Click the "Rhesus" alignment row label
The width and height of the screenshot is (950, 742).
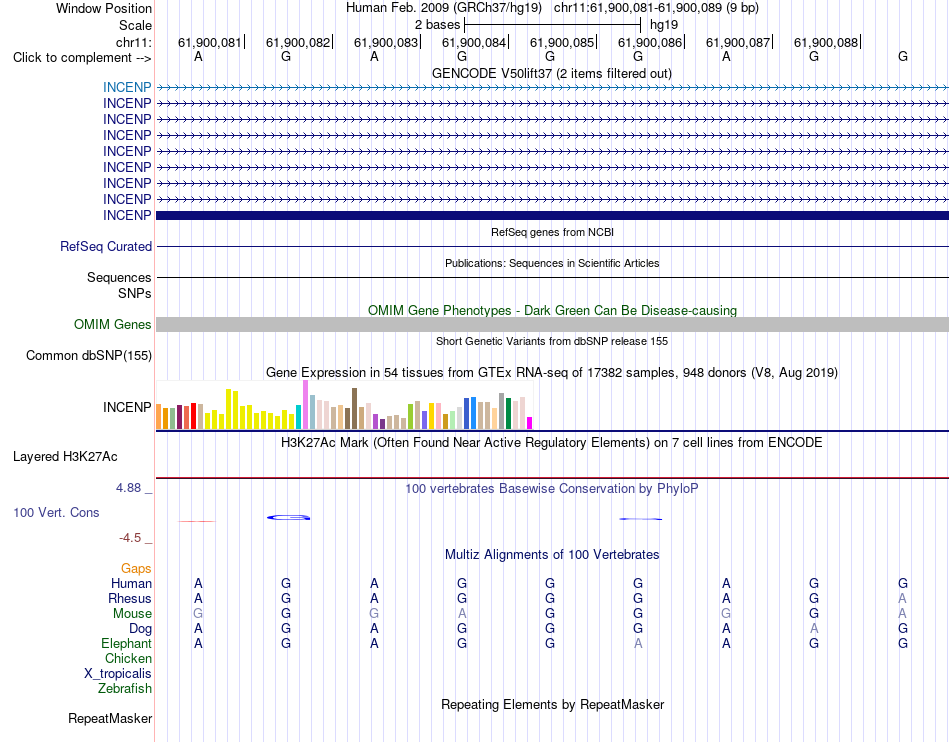tap(130, 598)
